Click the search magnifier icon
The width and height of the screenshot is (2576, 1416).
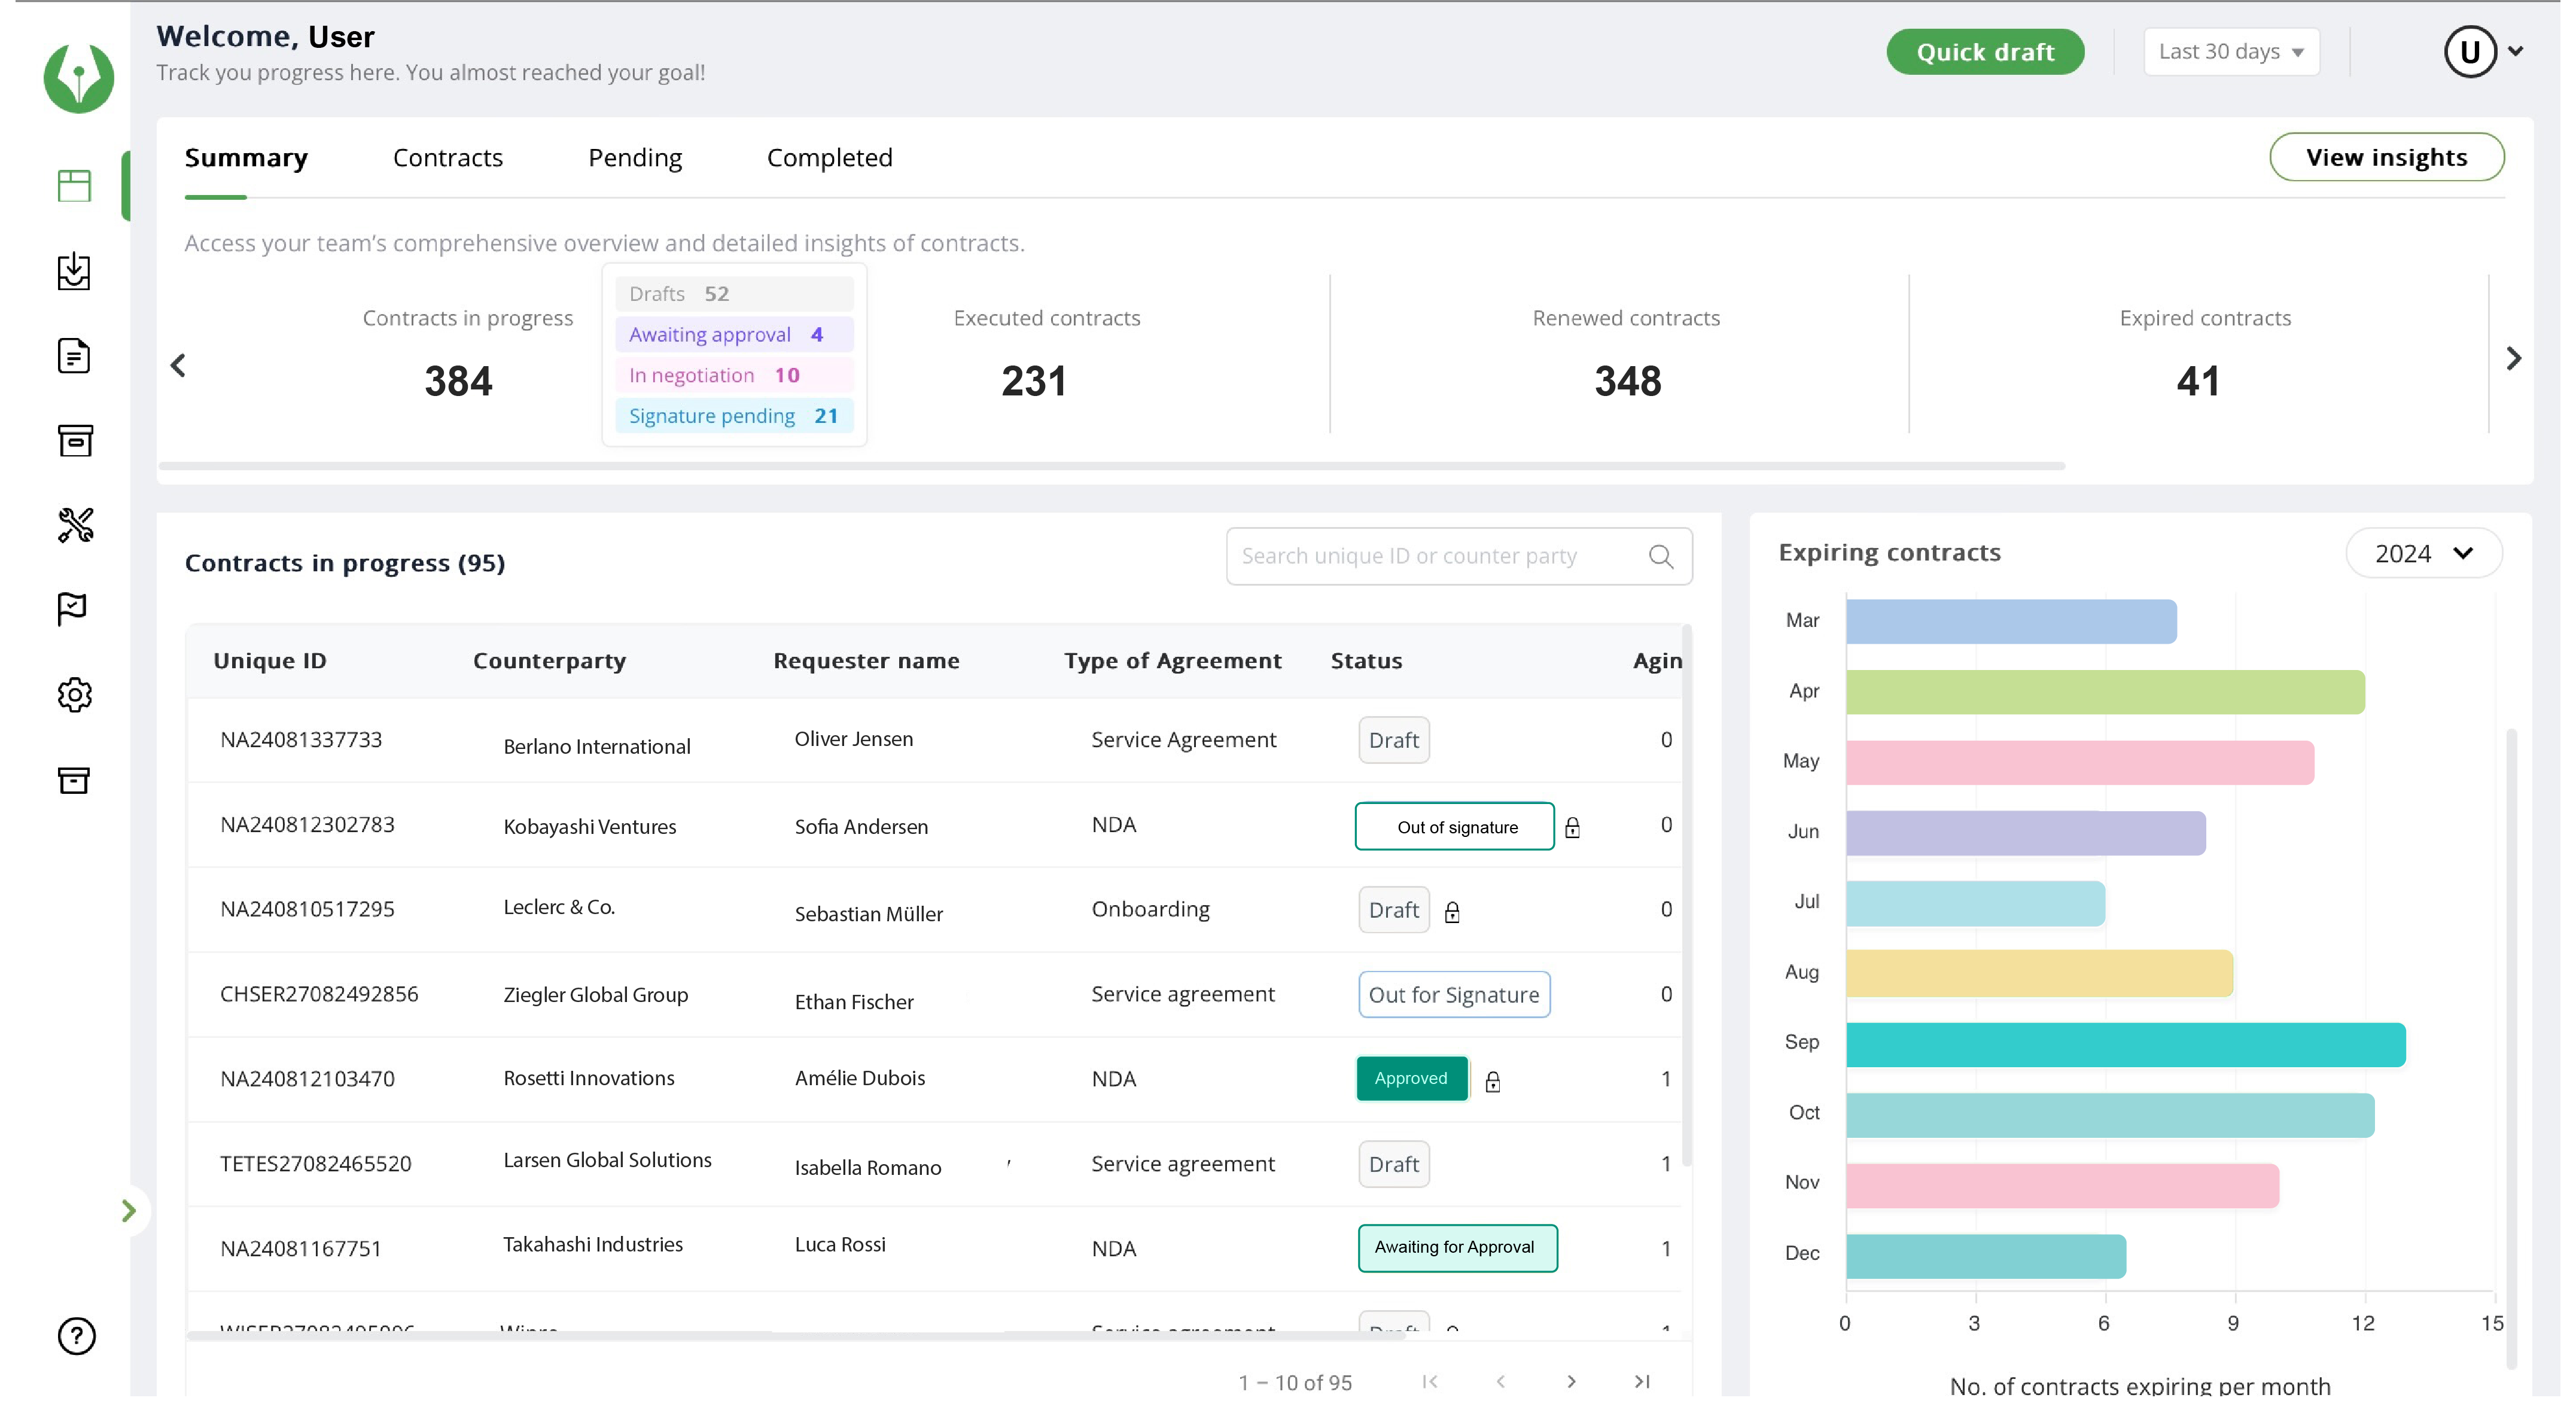pyautogui.click(x=1660, y=557)
